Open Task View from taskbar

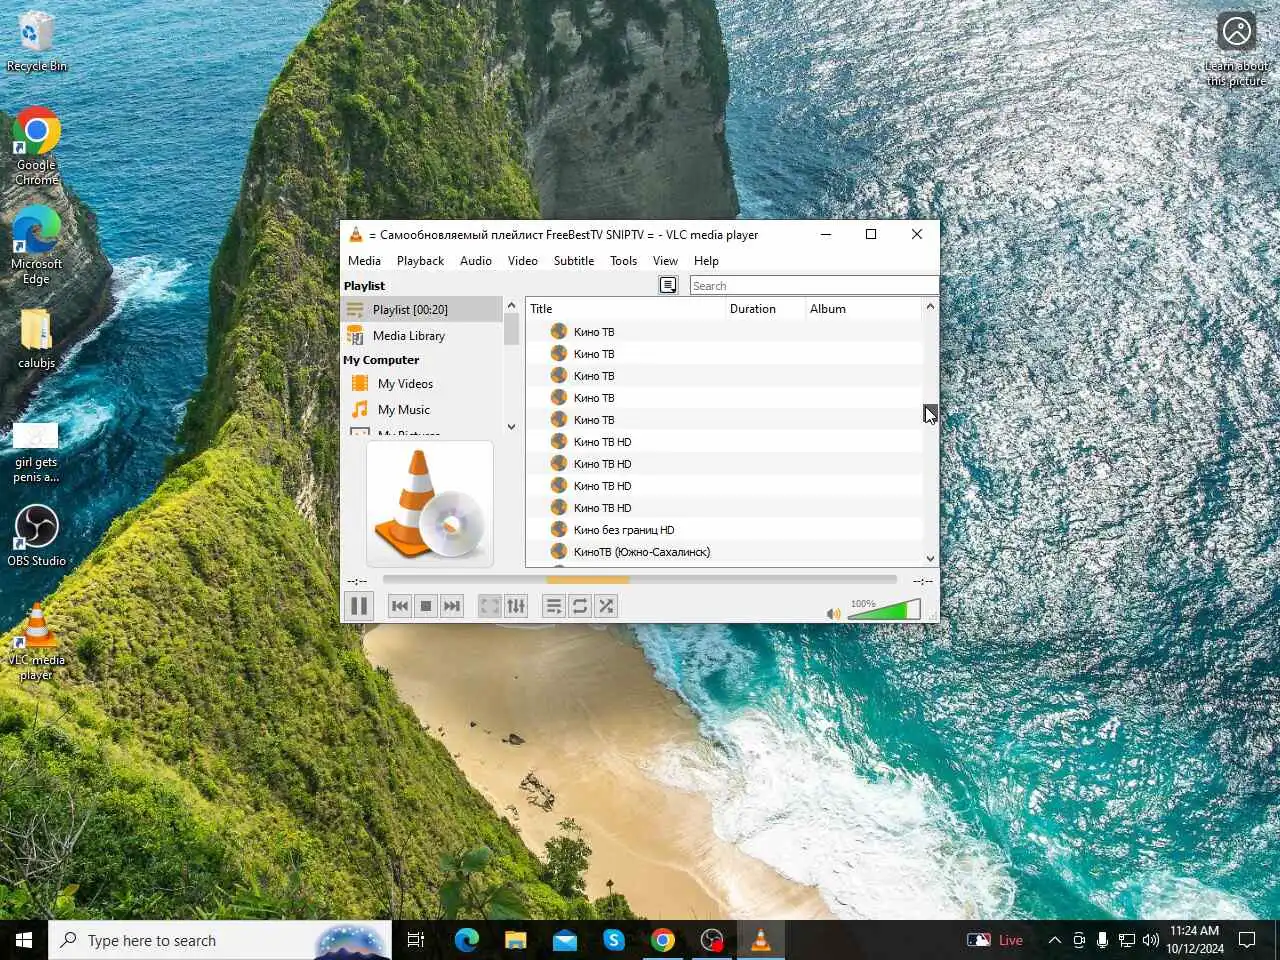[x=416, y=940]
